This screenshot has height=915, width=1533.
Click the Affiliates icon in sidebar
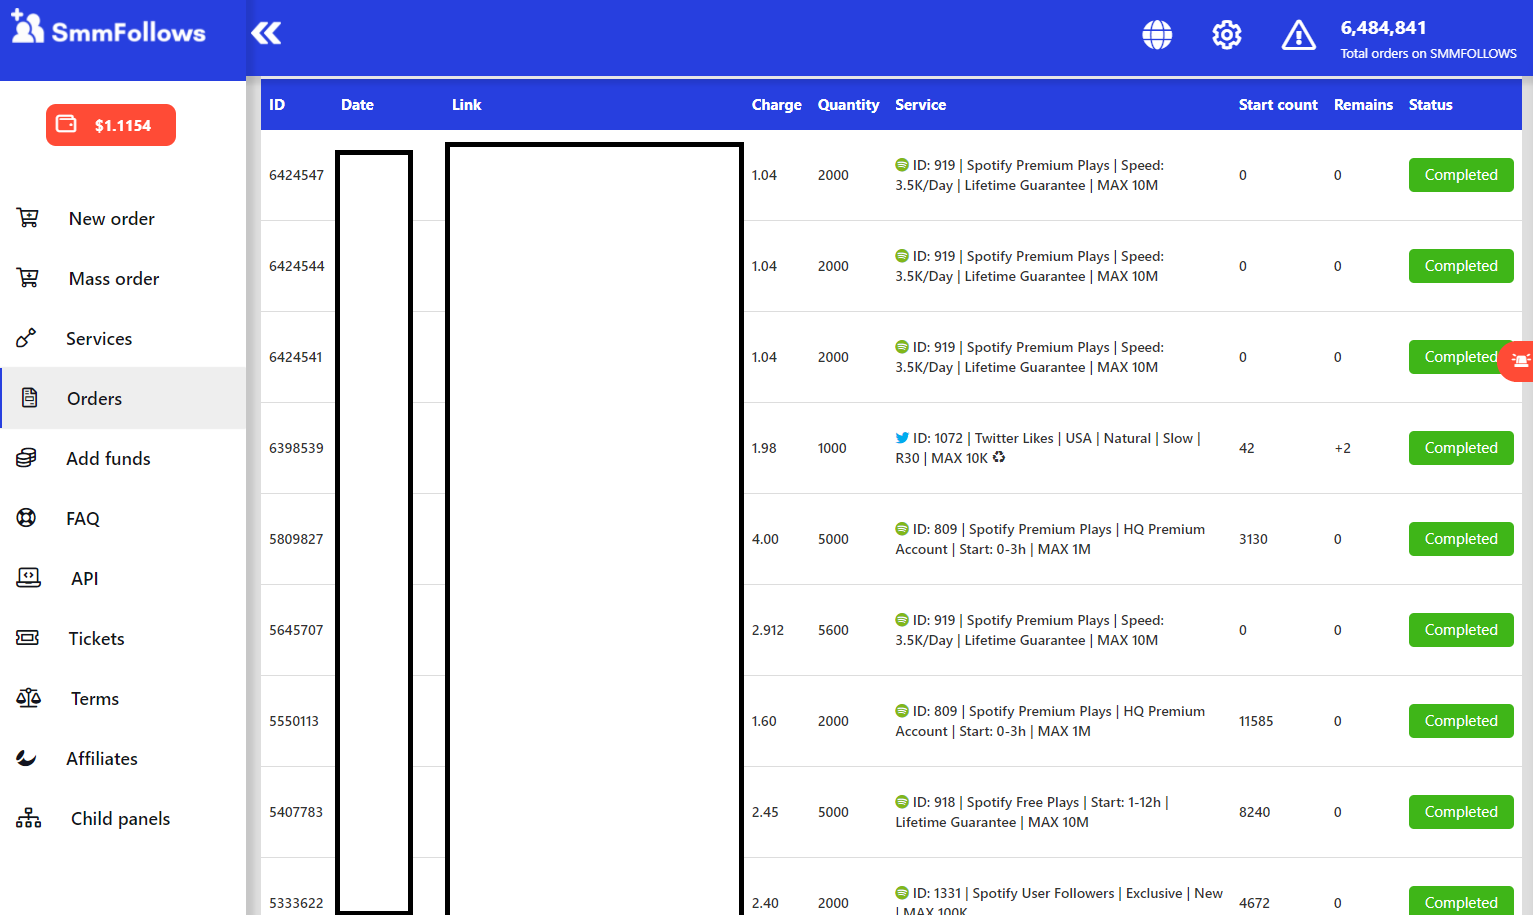(x=27, y=758)
